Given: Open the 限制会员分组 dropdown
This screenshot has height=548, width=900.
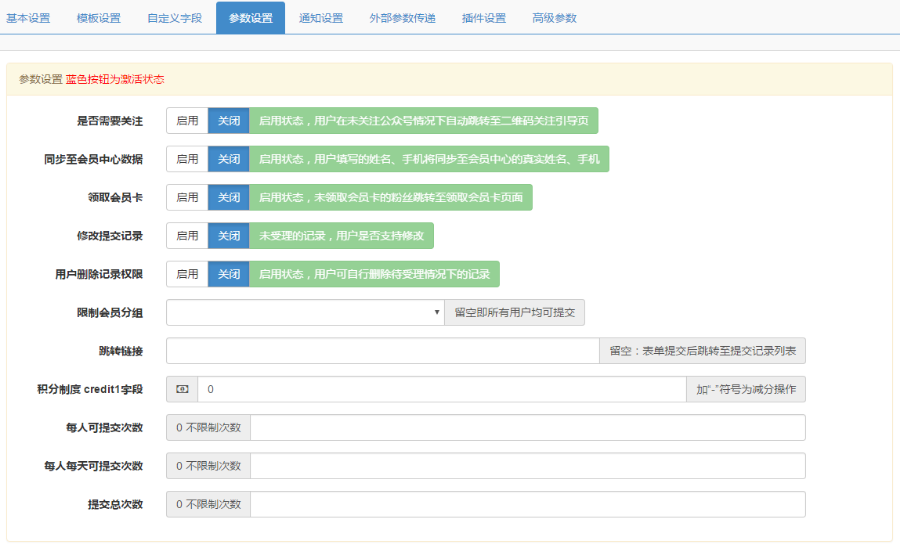Looking at the screenshot, I should click(305, 313).
